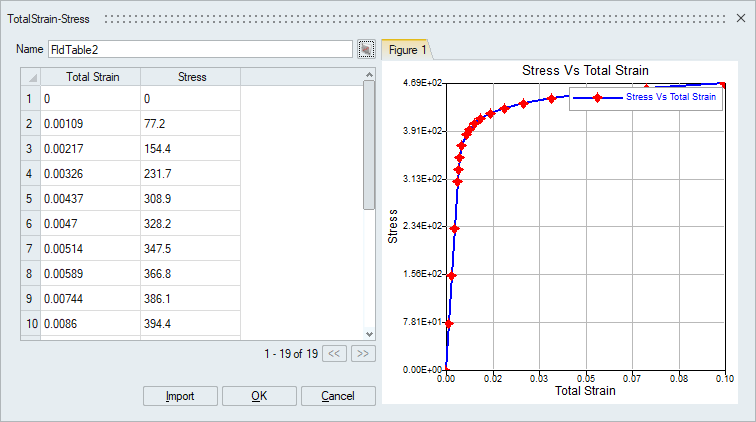This screenshot has width=756, height=422.
Task: Select the Total Strain column header
Action: tap(90, 77)
